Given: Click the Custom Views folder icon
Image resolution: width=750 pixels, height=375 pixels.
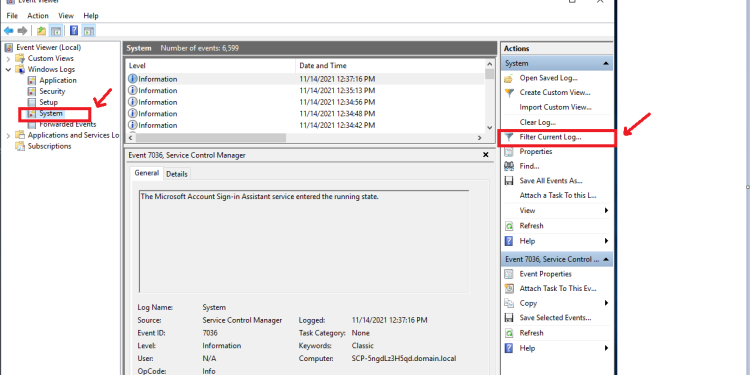Looking at the screenshot, I should pos(20,58).
